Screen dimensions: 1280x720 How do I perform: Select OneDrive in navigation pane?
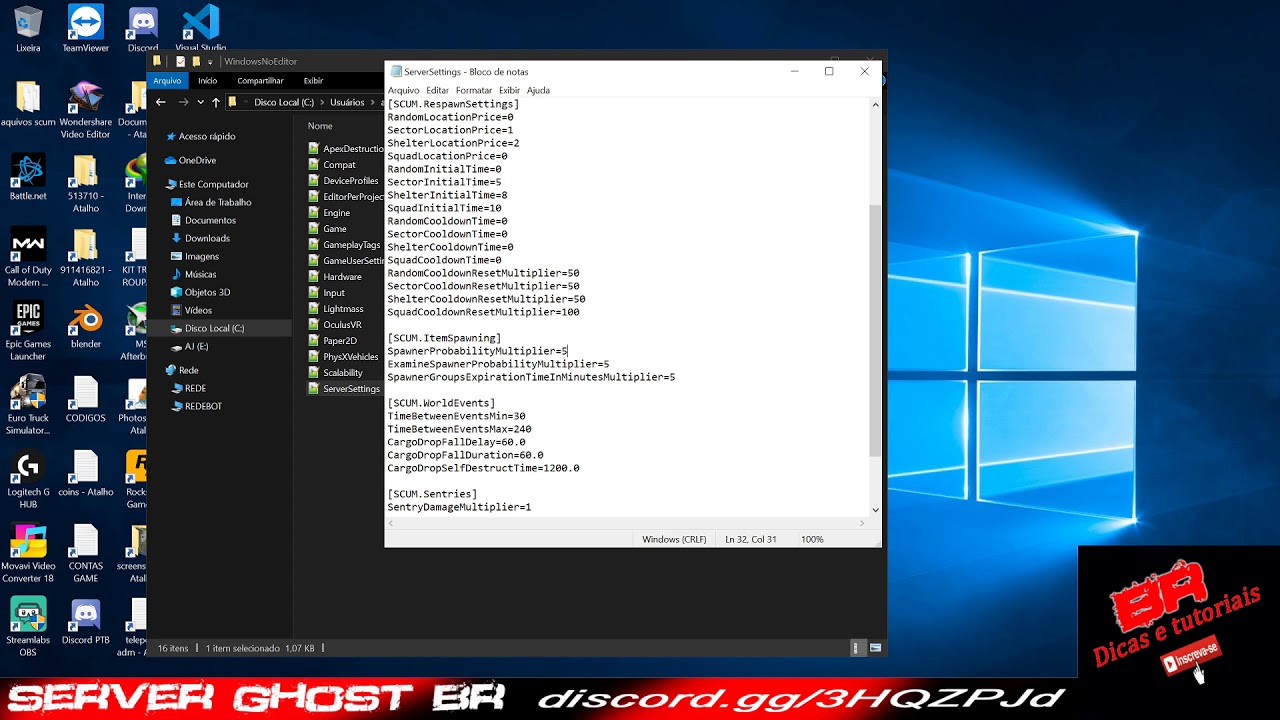tap(197, 160)
